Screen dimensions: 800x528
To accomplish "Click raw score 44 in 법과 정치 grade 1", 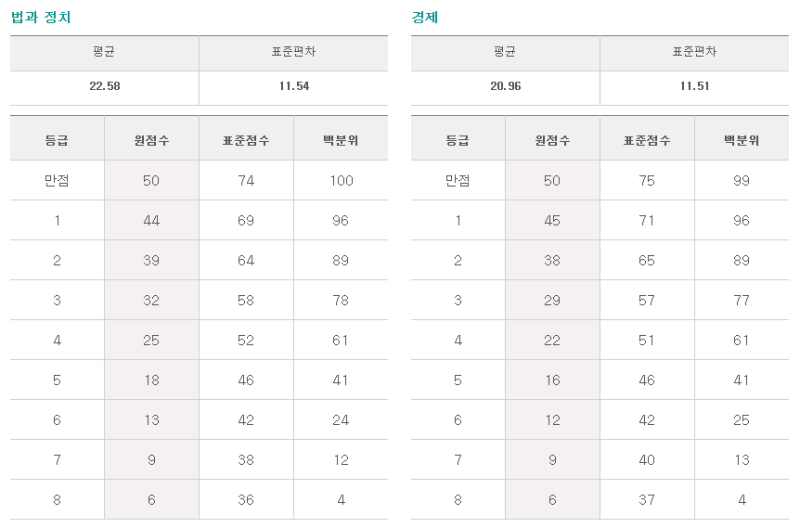I will [x=152, y=220].
